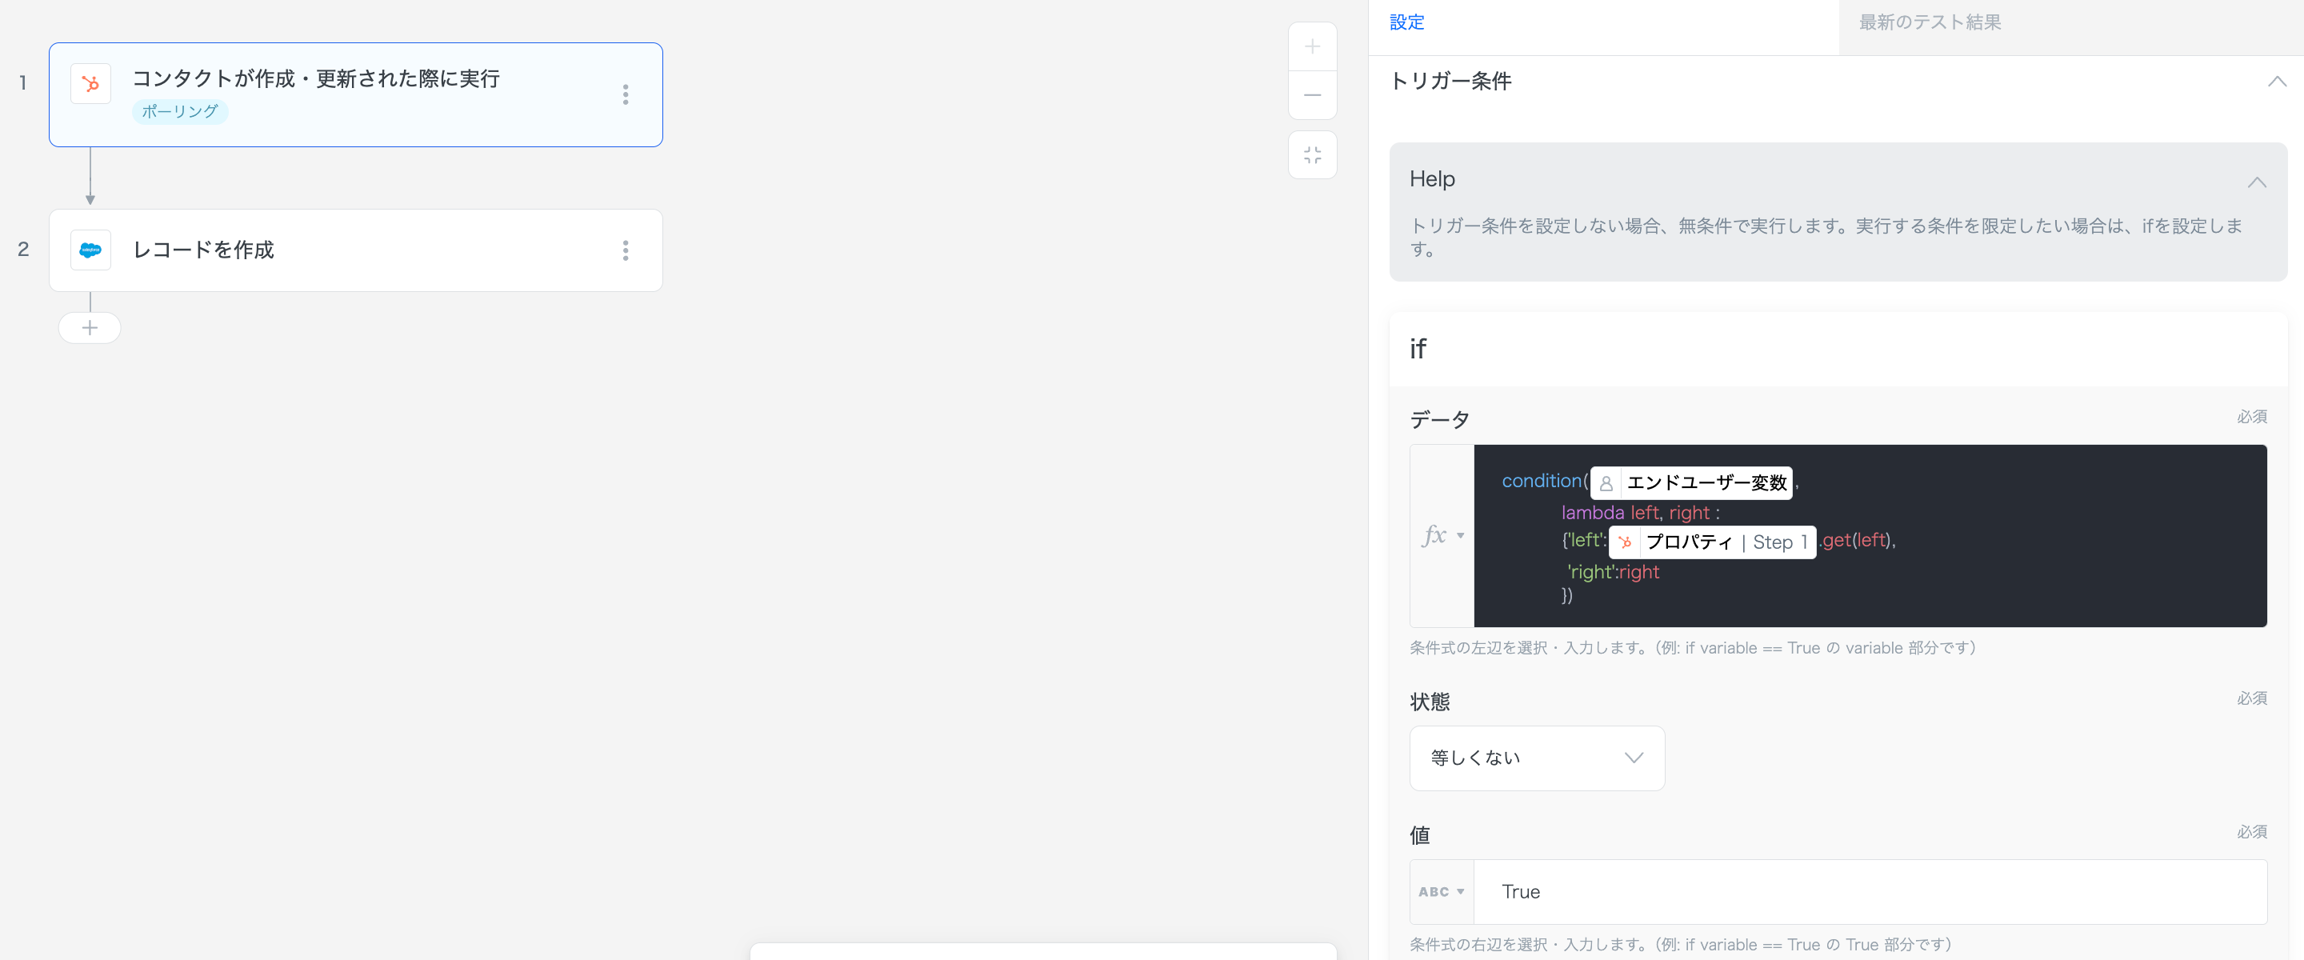The height and width of the screenshot is (960, 2304).
Task: Zoom in the workflow canvas
Action: coord(1312,47)
